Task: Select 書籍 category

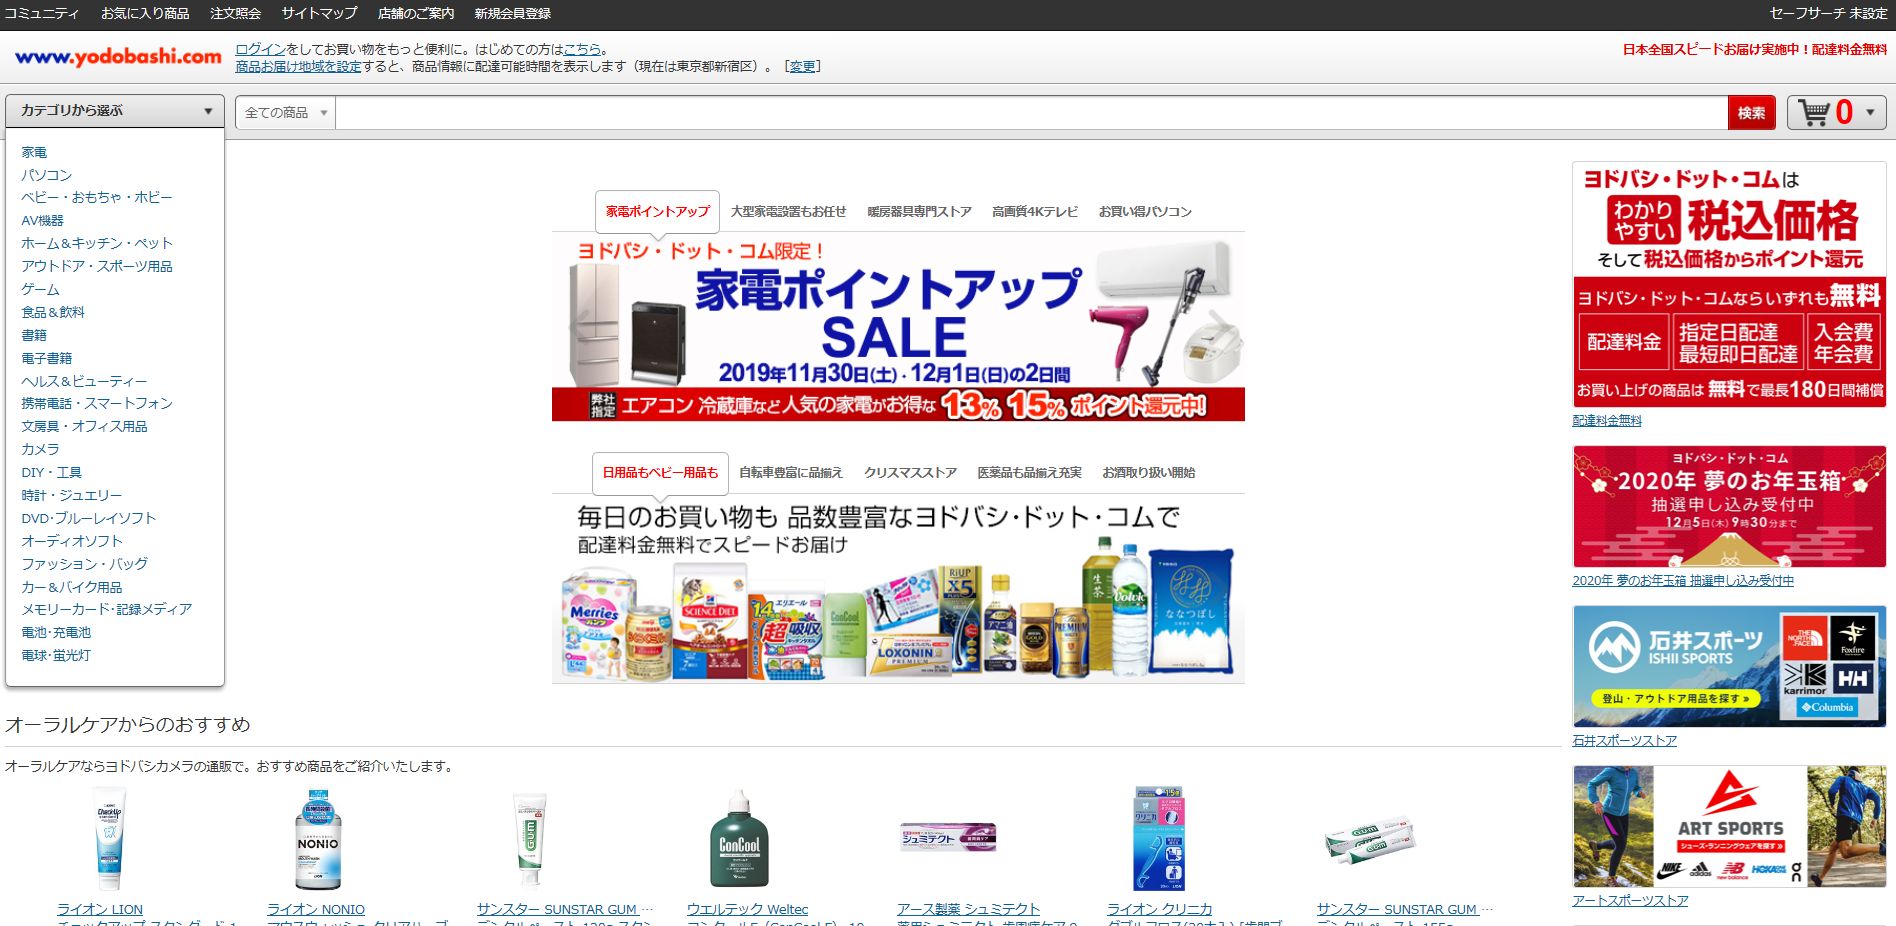Action: [x=34, y=335]
